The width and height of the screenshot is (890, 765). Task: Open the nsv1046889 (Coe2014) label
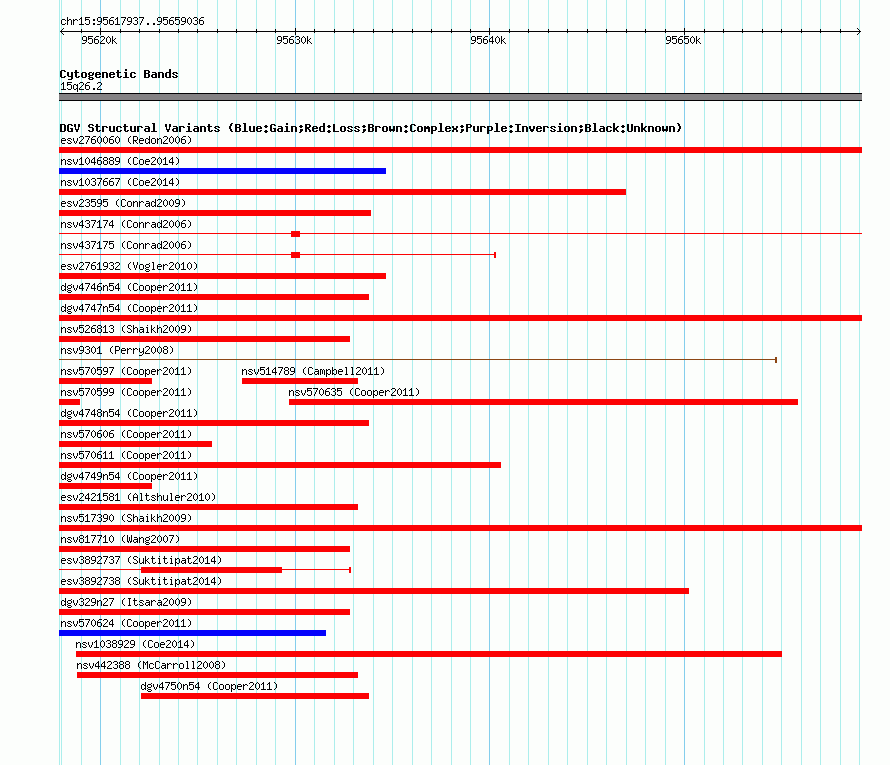(120, 161)
